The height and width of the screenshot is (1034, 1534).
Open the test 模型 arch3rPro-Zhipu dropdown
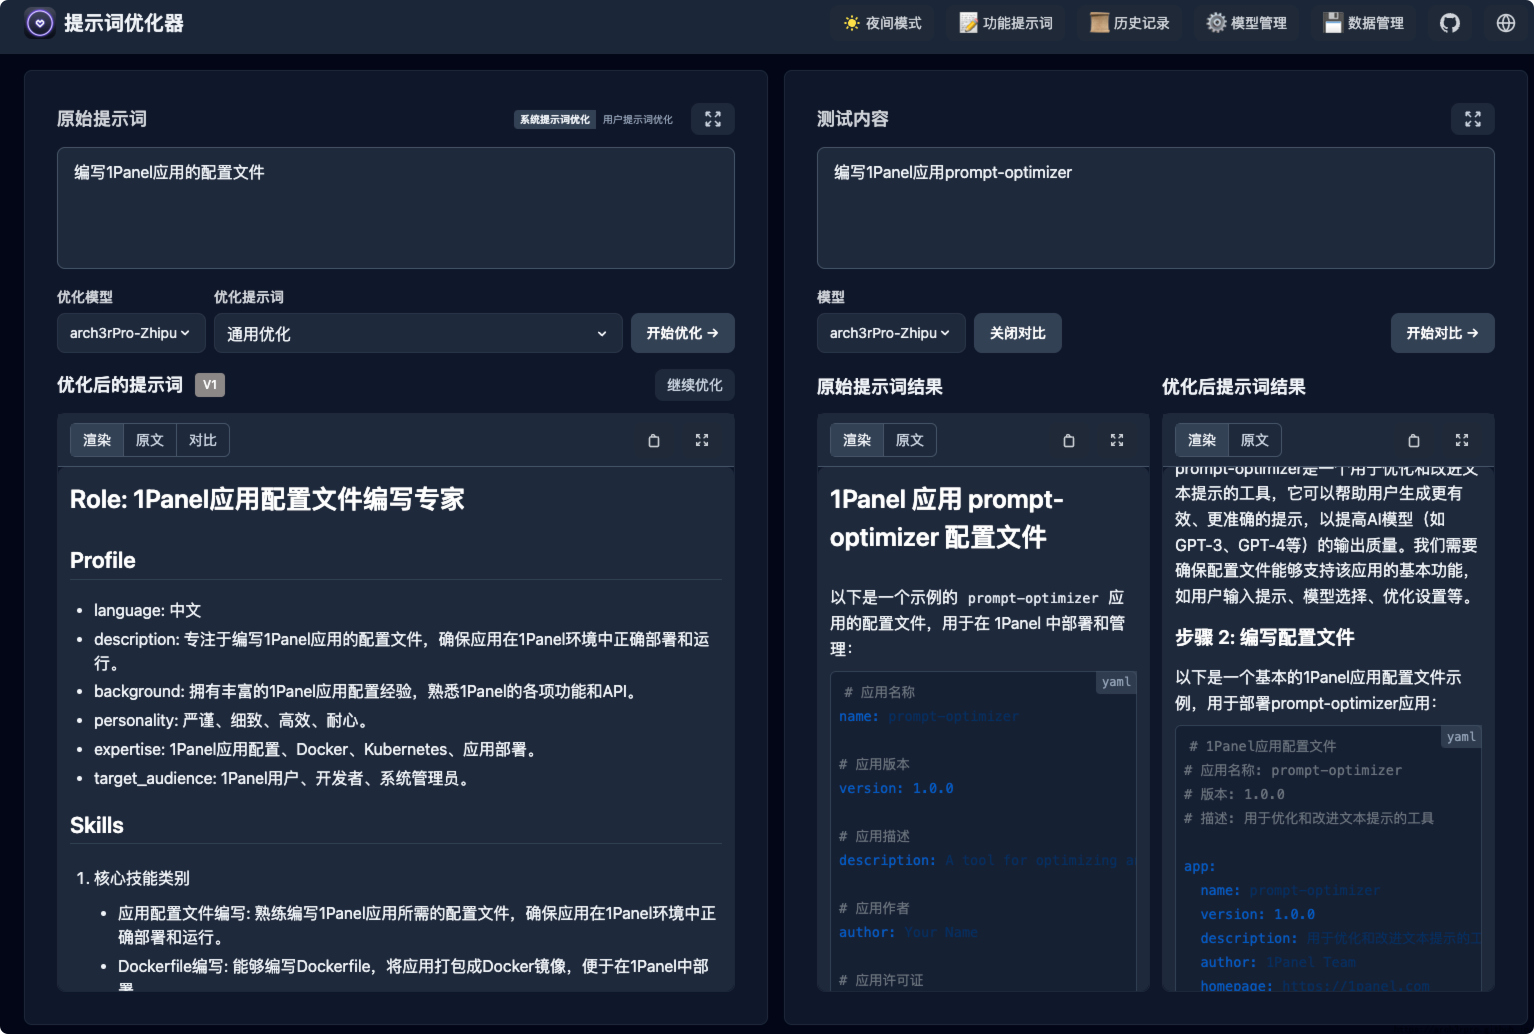click(891, 333)
